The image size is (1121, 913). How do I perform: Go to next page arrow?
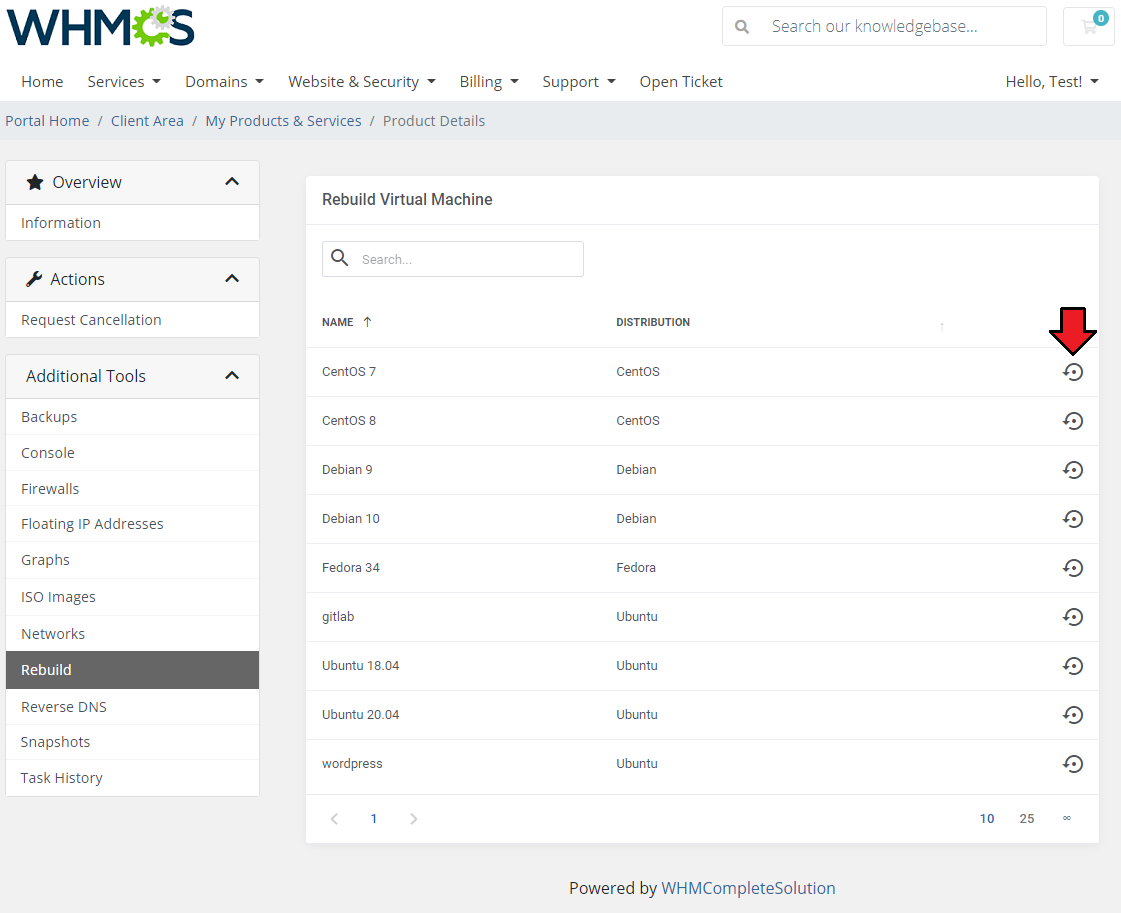tap(413, 819)
